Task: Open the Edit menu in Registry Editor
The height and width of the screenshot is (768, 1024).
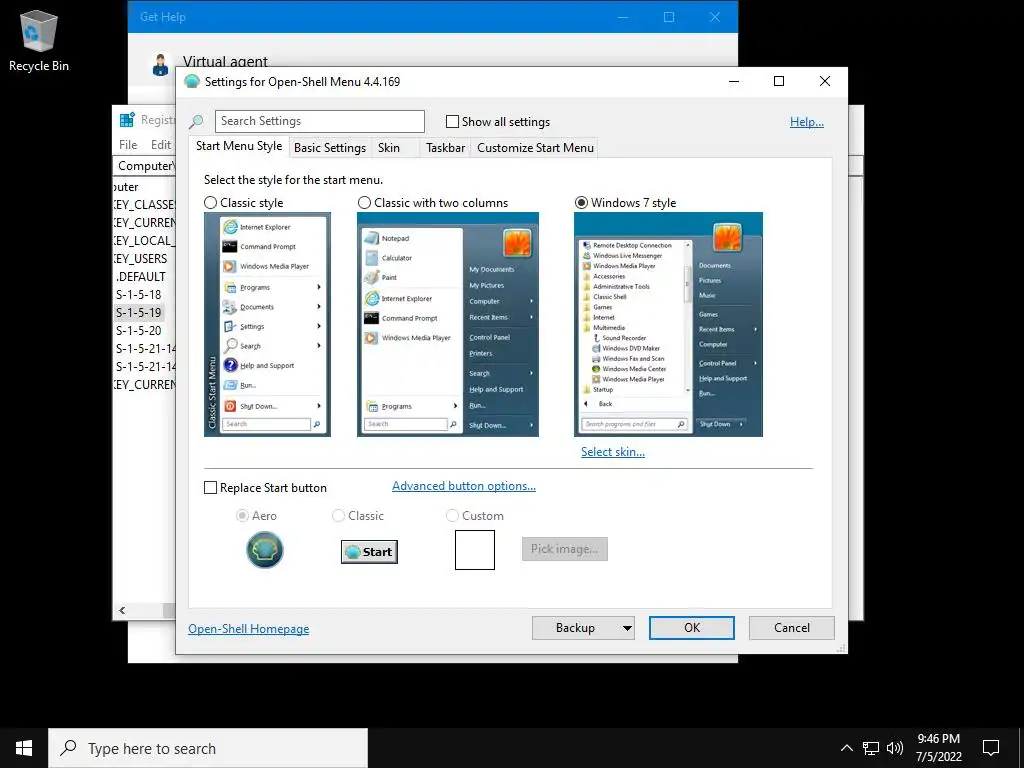Action: coord(161,145)
